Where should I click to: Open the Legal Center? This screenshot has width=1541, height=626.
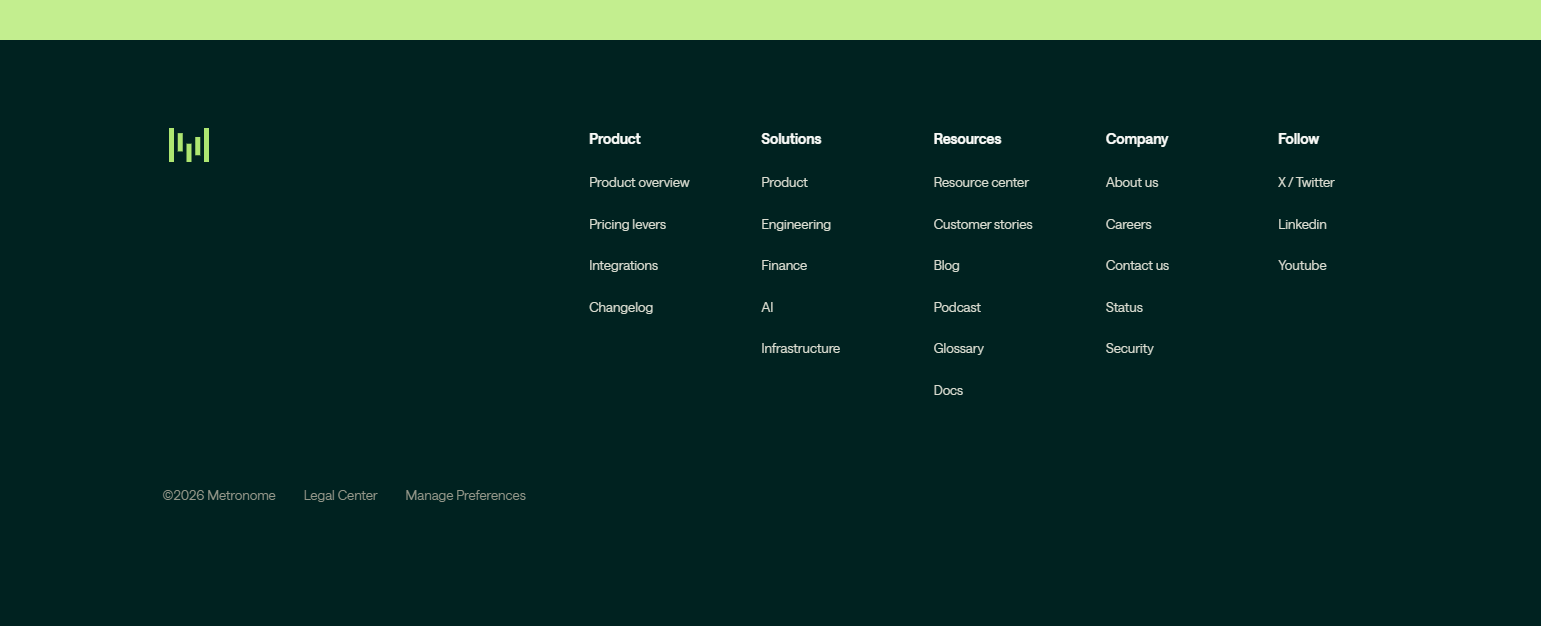point(340,495)
